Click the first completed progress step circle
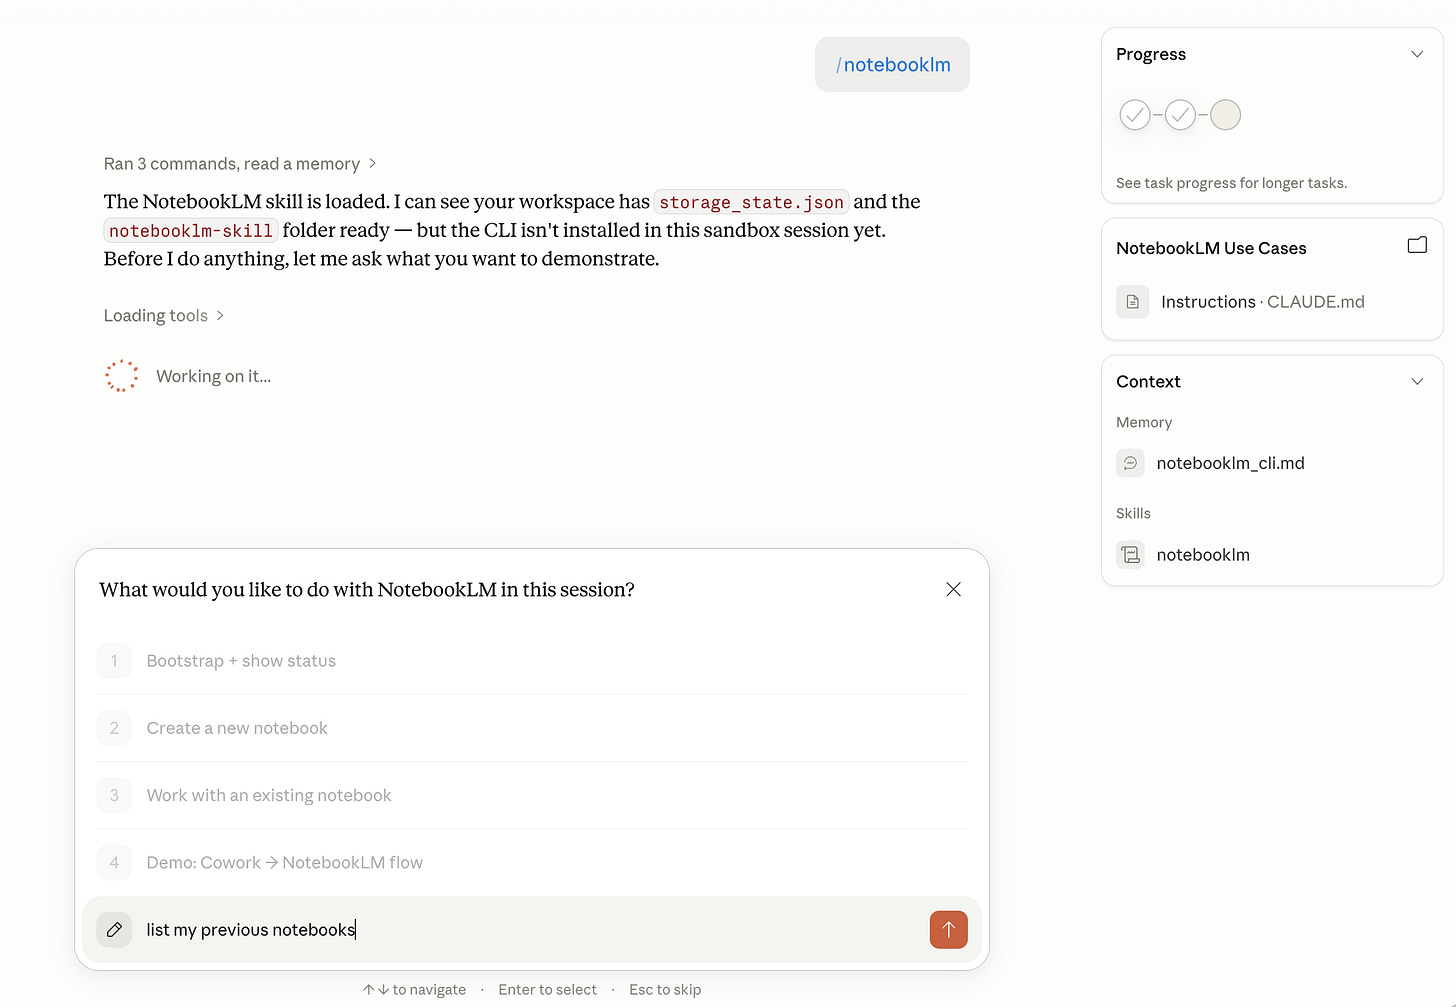Screen dimensions: 1456x1007 (x=1135, y=115)
